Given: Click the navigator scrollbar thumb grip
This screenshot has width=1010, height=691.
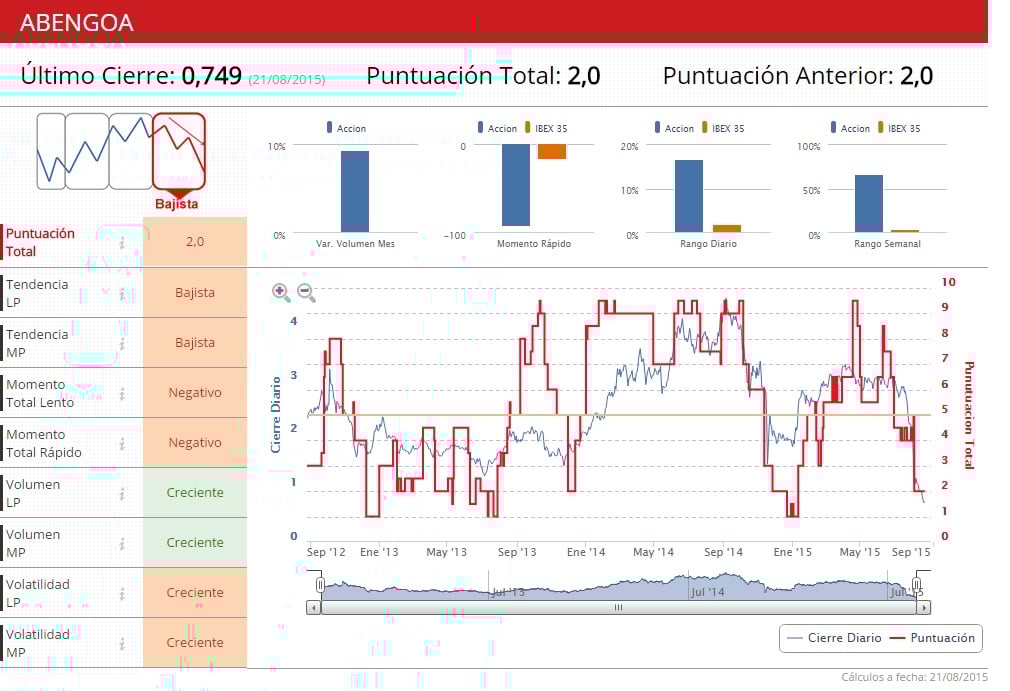Looking at the screenshot, I should pyautogui.click(x=618, y=607).
